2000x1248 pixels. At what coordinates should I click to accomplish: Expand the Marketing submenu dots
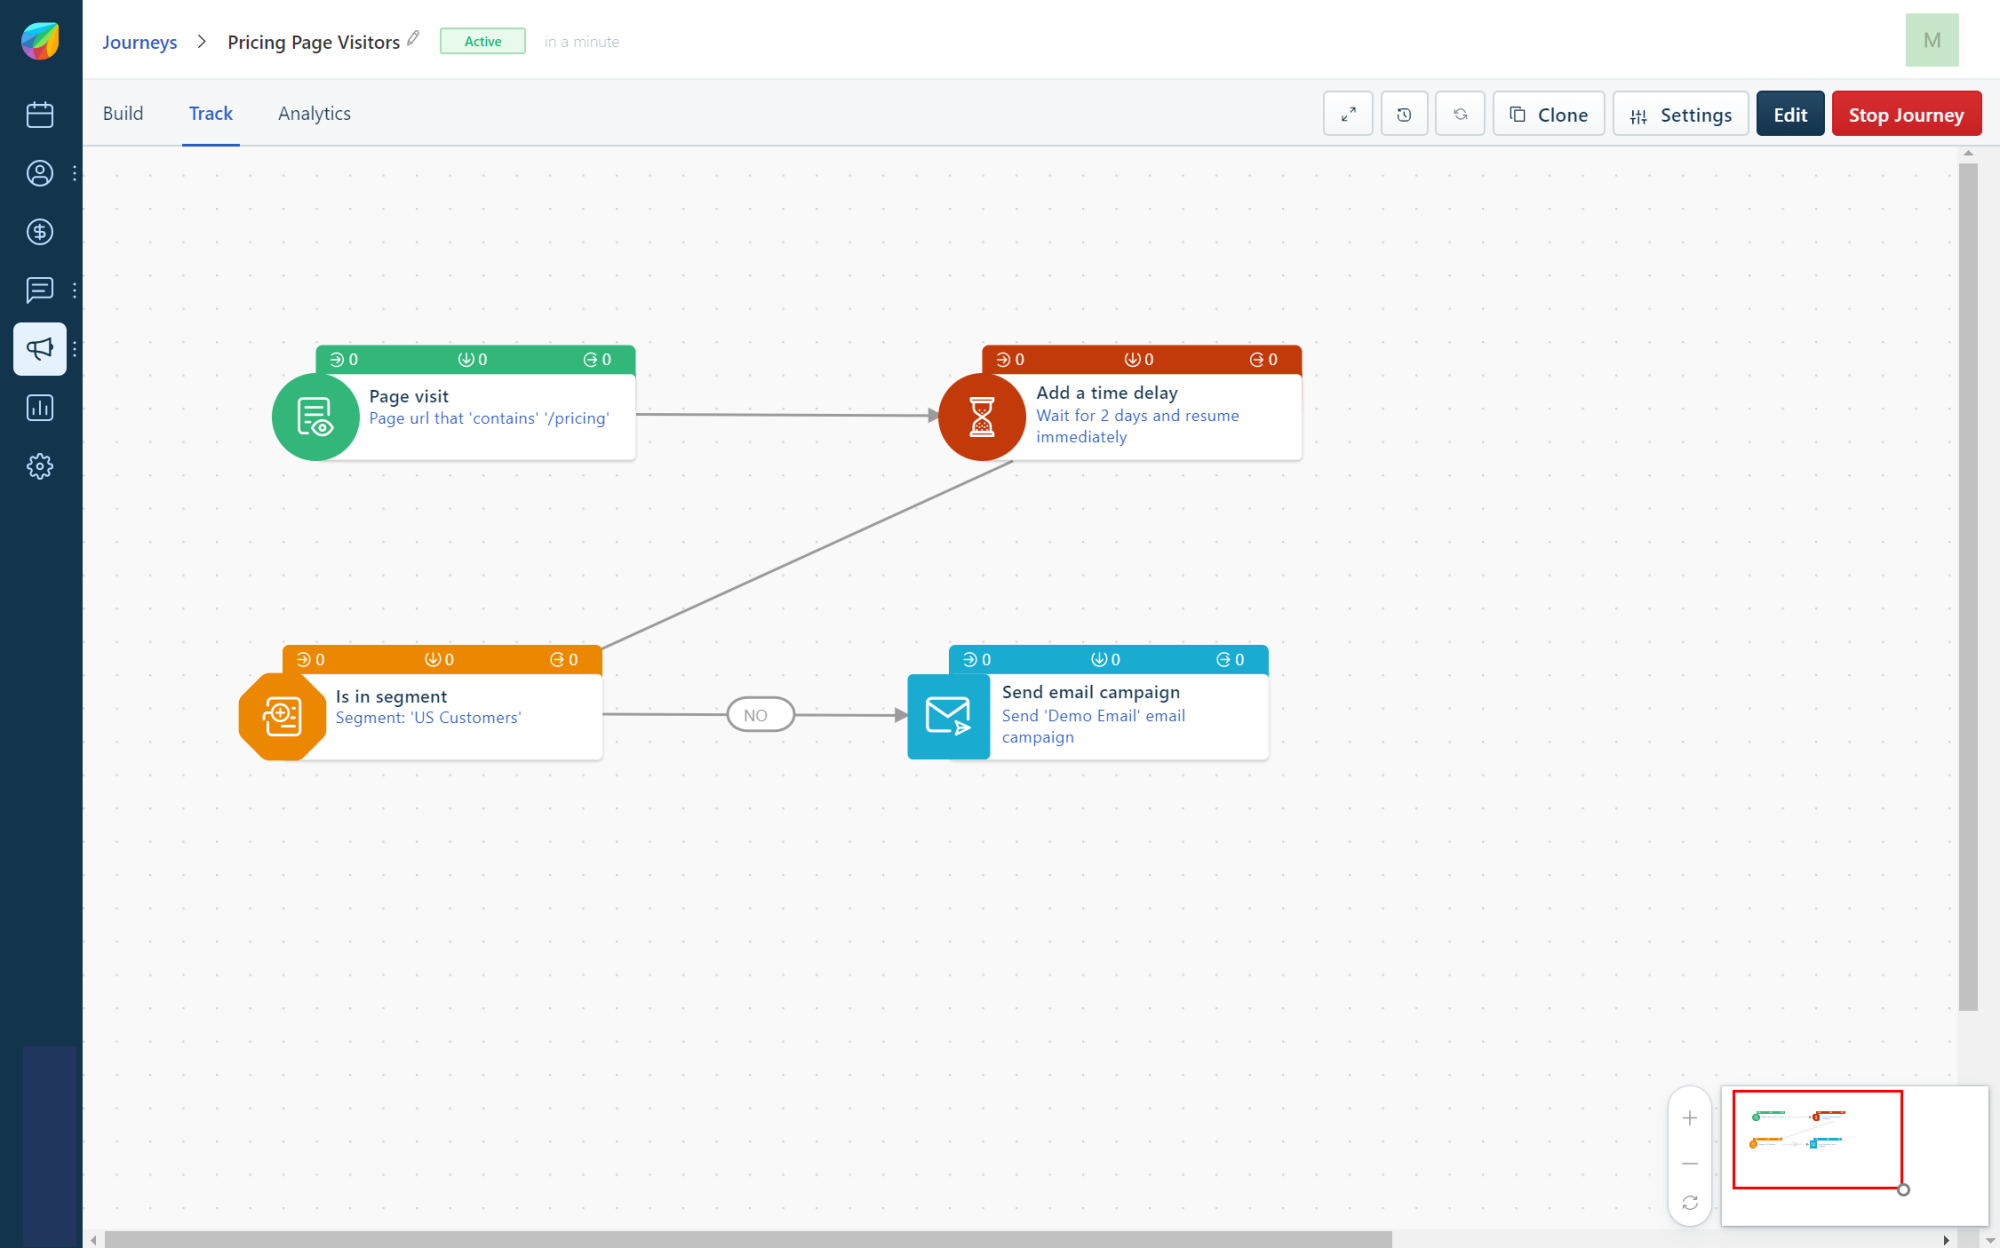tap(75, 349)
